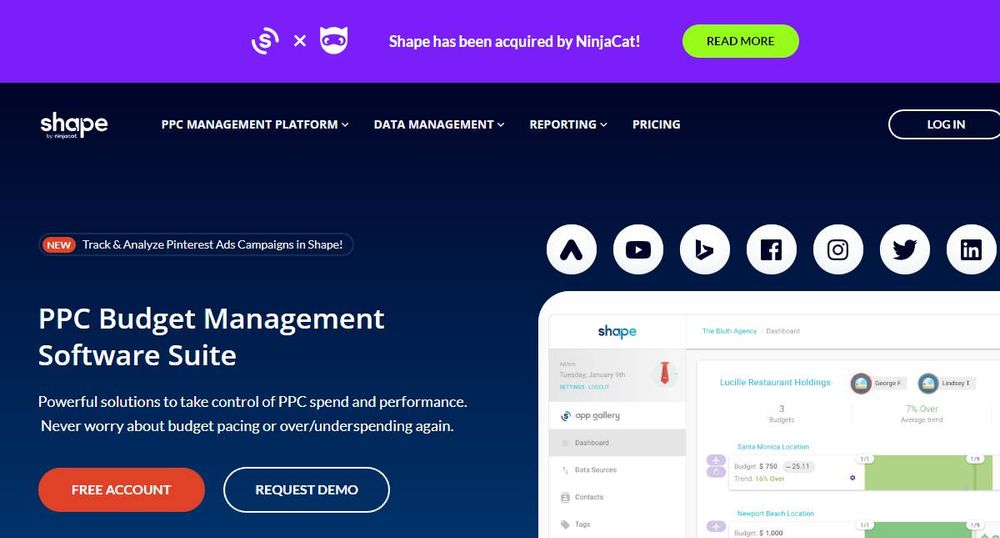Viewport: 1000px width, 538px height.
Task: Click the app gallery swirl icon
Action: (x=565, y=416)
